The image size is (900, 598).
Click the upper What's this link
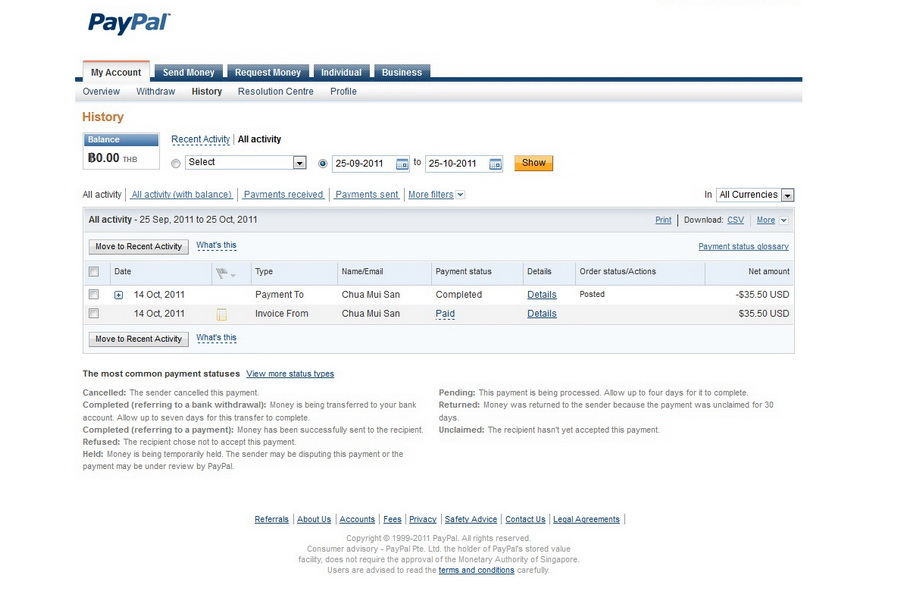pyautogui.click(x=216, y=246)
